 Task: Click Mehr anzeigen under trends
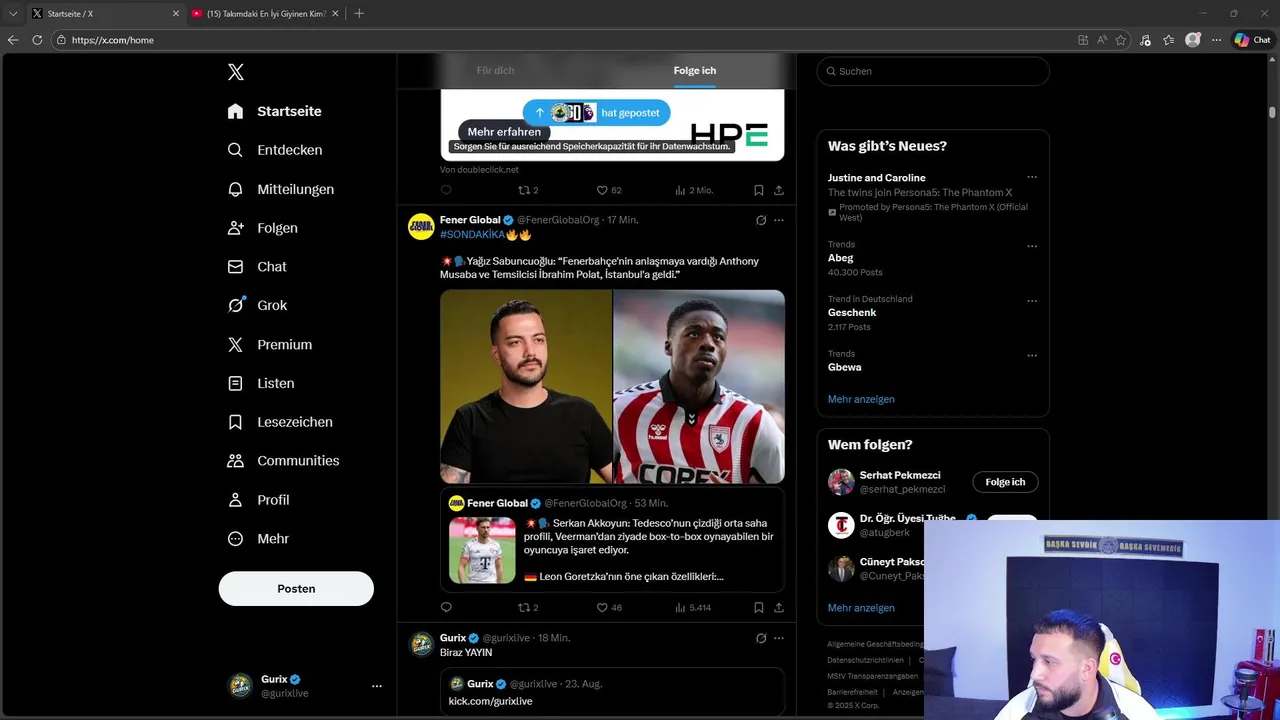861,399
